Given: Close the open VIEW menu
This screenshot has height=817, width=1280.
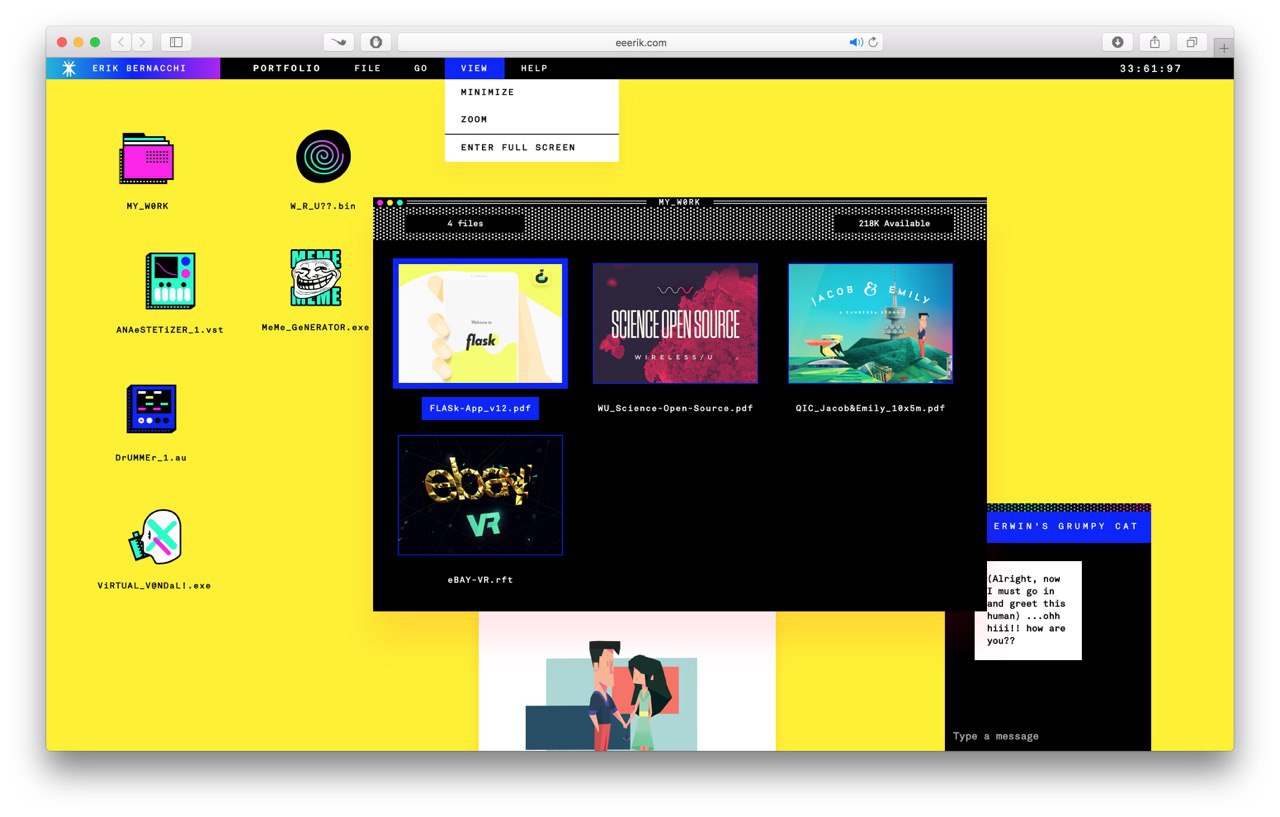Looking at the screenshot, I should pos(474,68).
